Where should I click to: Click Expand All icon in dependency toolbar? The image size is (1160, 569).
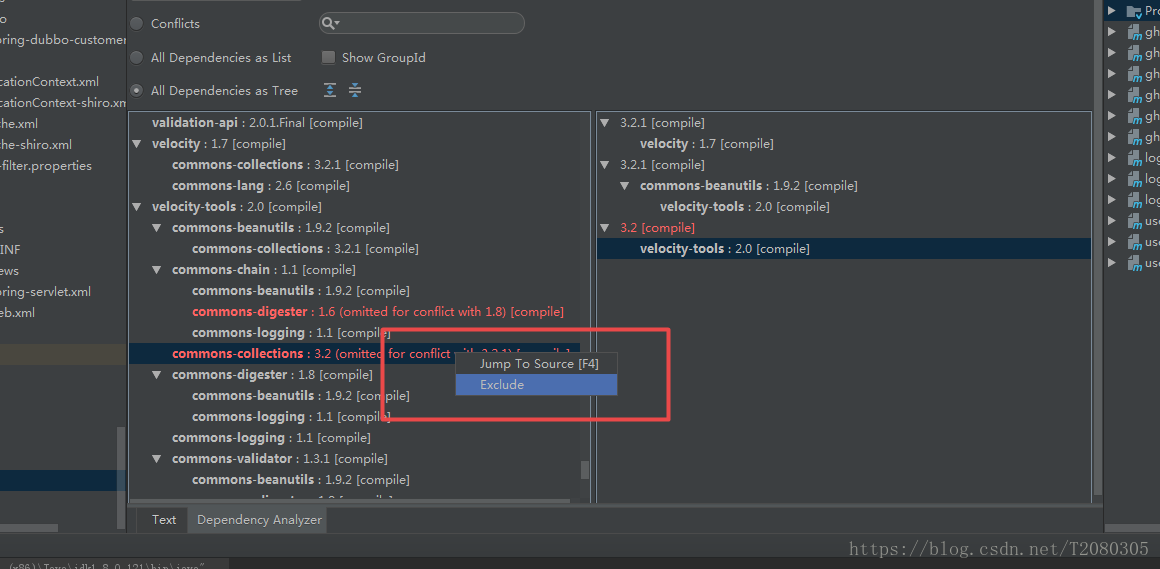coord(330,90)
